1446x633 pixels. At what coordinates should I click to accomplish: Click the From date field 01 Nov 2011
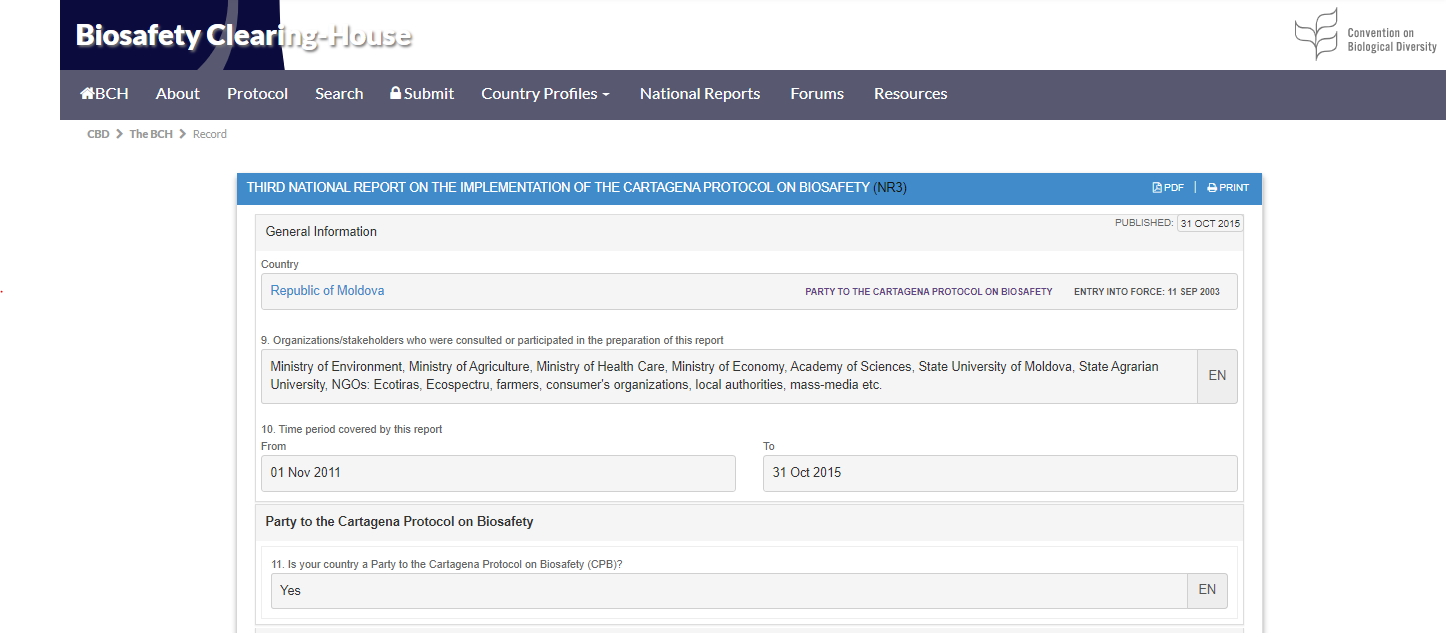[x=498, y=473]
